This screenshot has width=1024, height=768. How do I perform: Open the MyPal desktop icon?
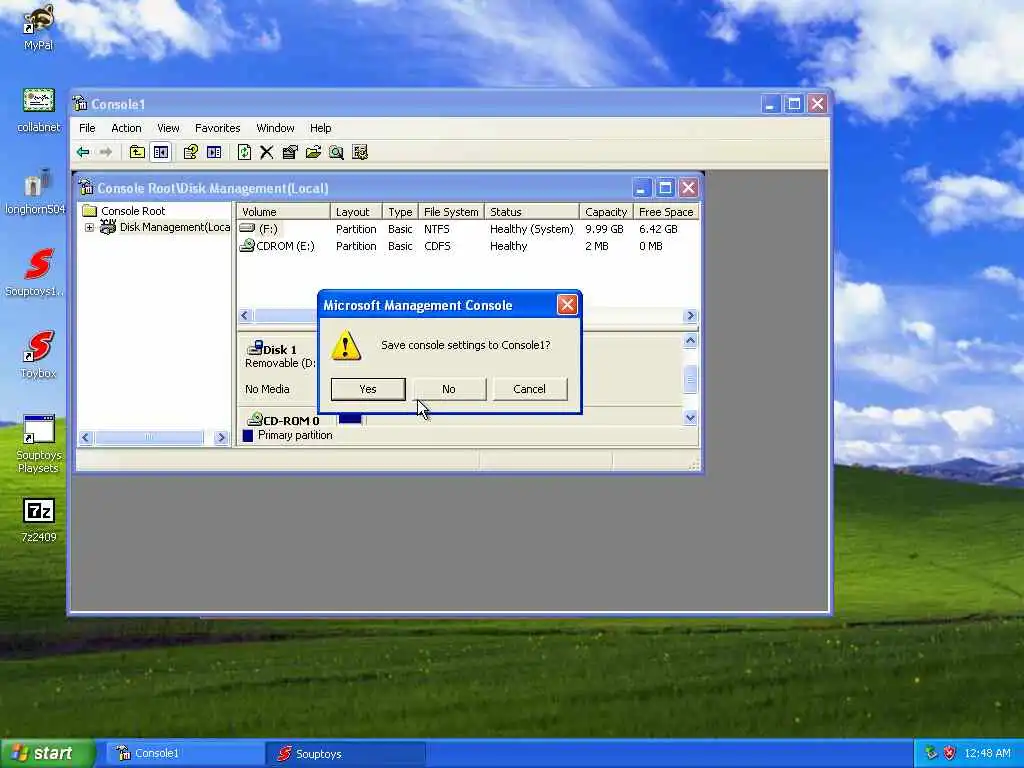click(x=38, y=27)
